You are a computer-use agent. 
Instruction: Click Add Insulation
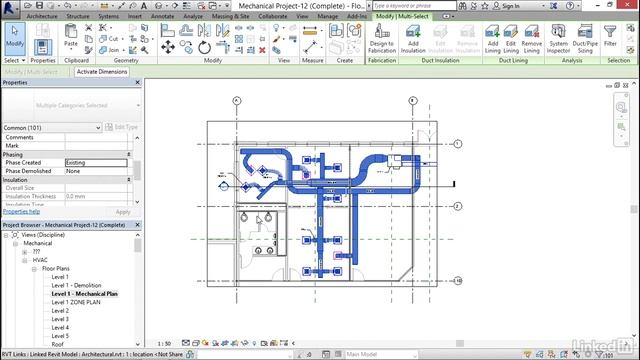(413, 38)
